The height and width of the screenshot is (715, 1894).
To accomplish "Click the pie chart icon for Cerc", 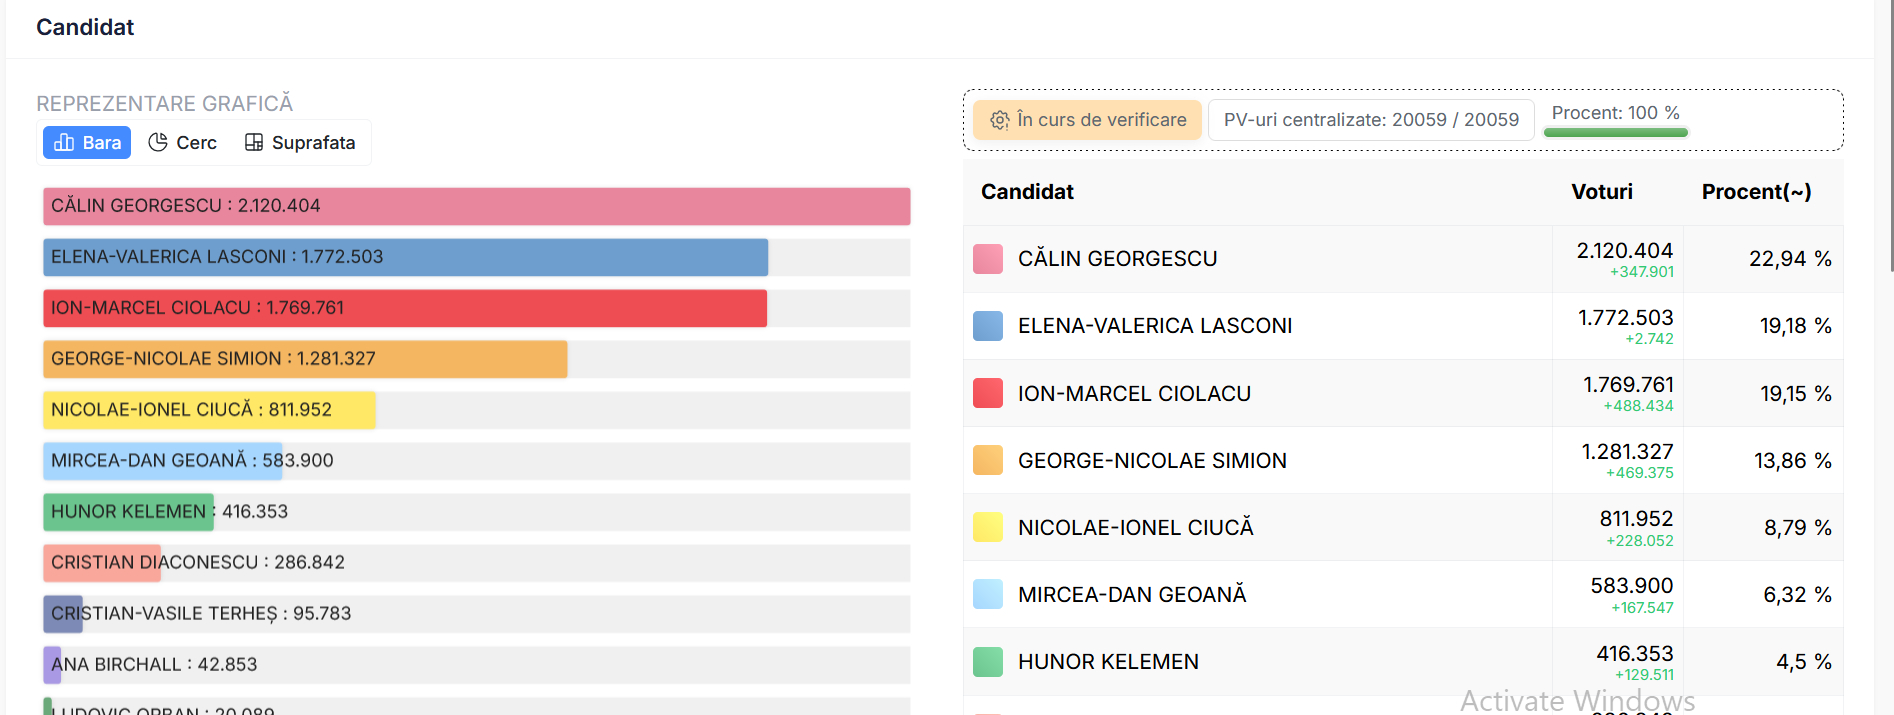I will (158, 143).
